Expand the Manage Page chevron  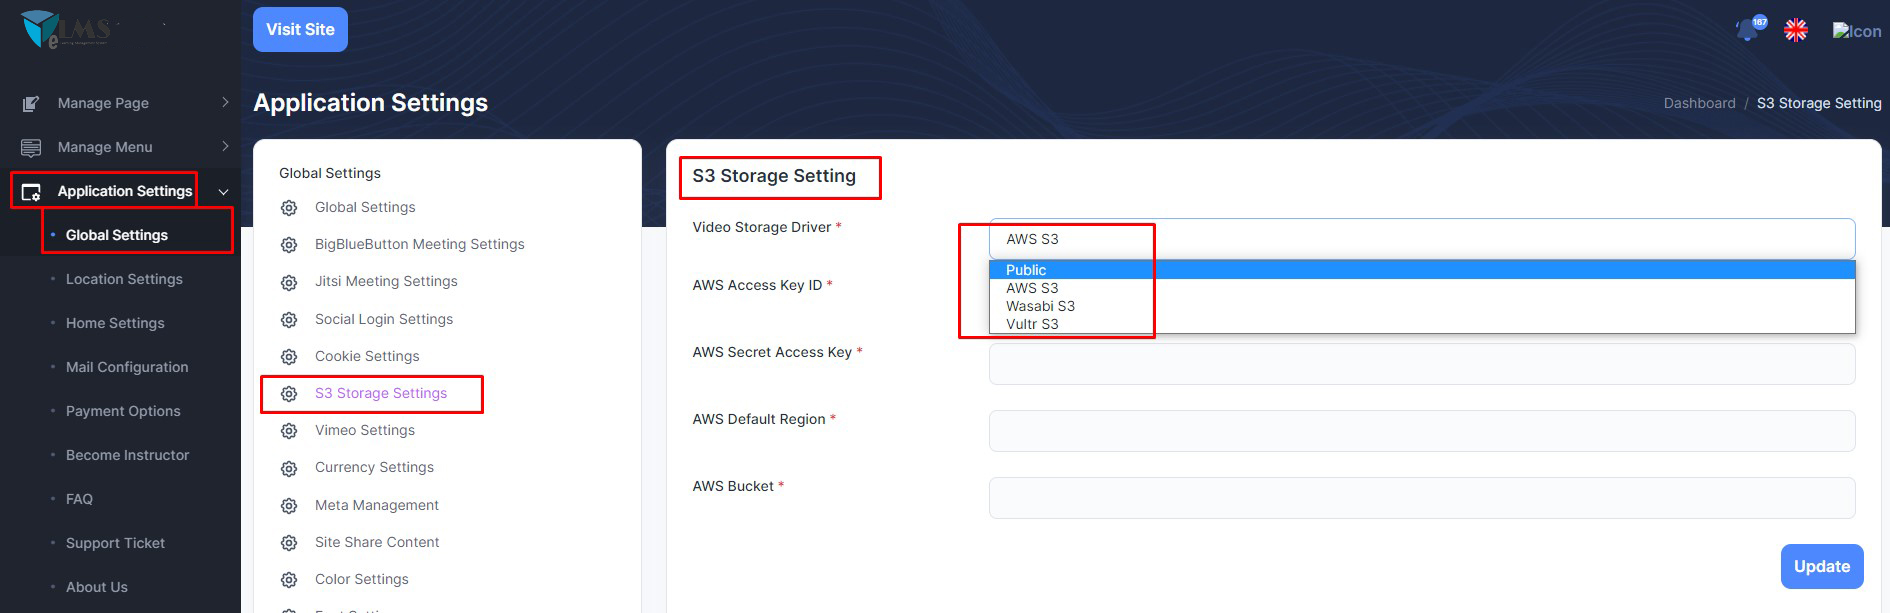[x=225, y=102]
